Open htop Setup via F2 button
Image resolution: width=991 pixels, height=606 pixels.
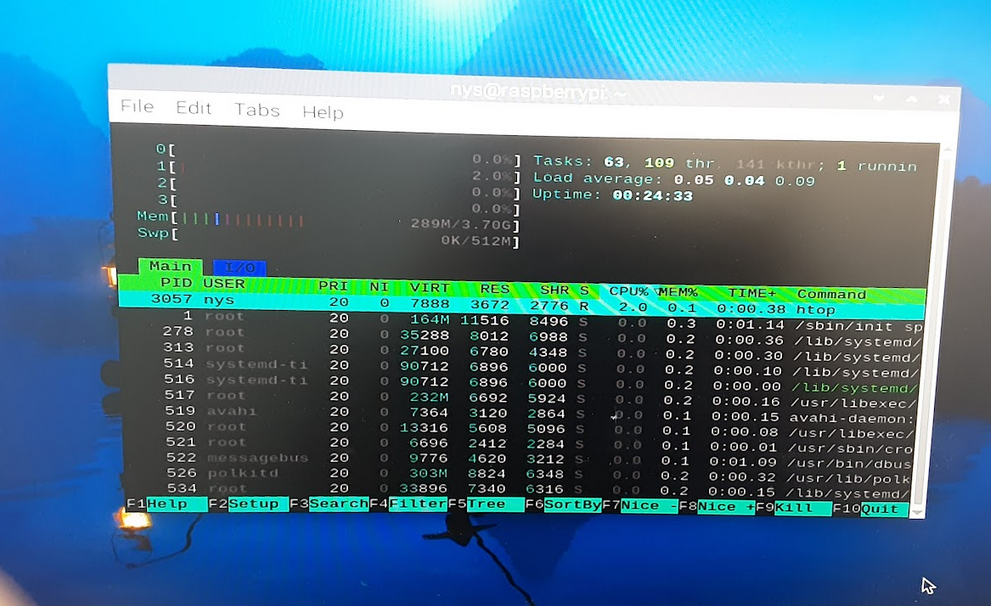click(x=248, y=504)
